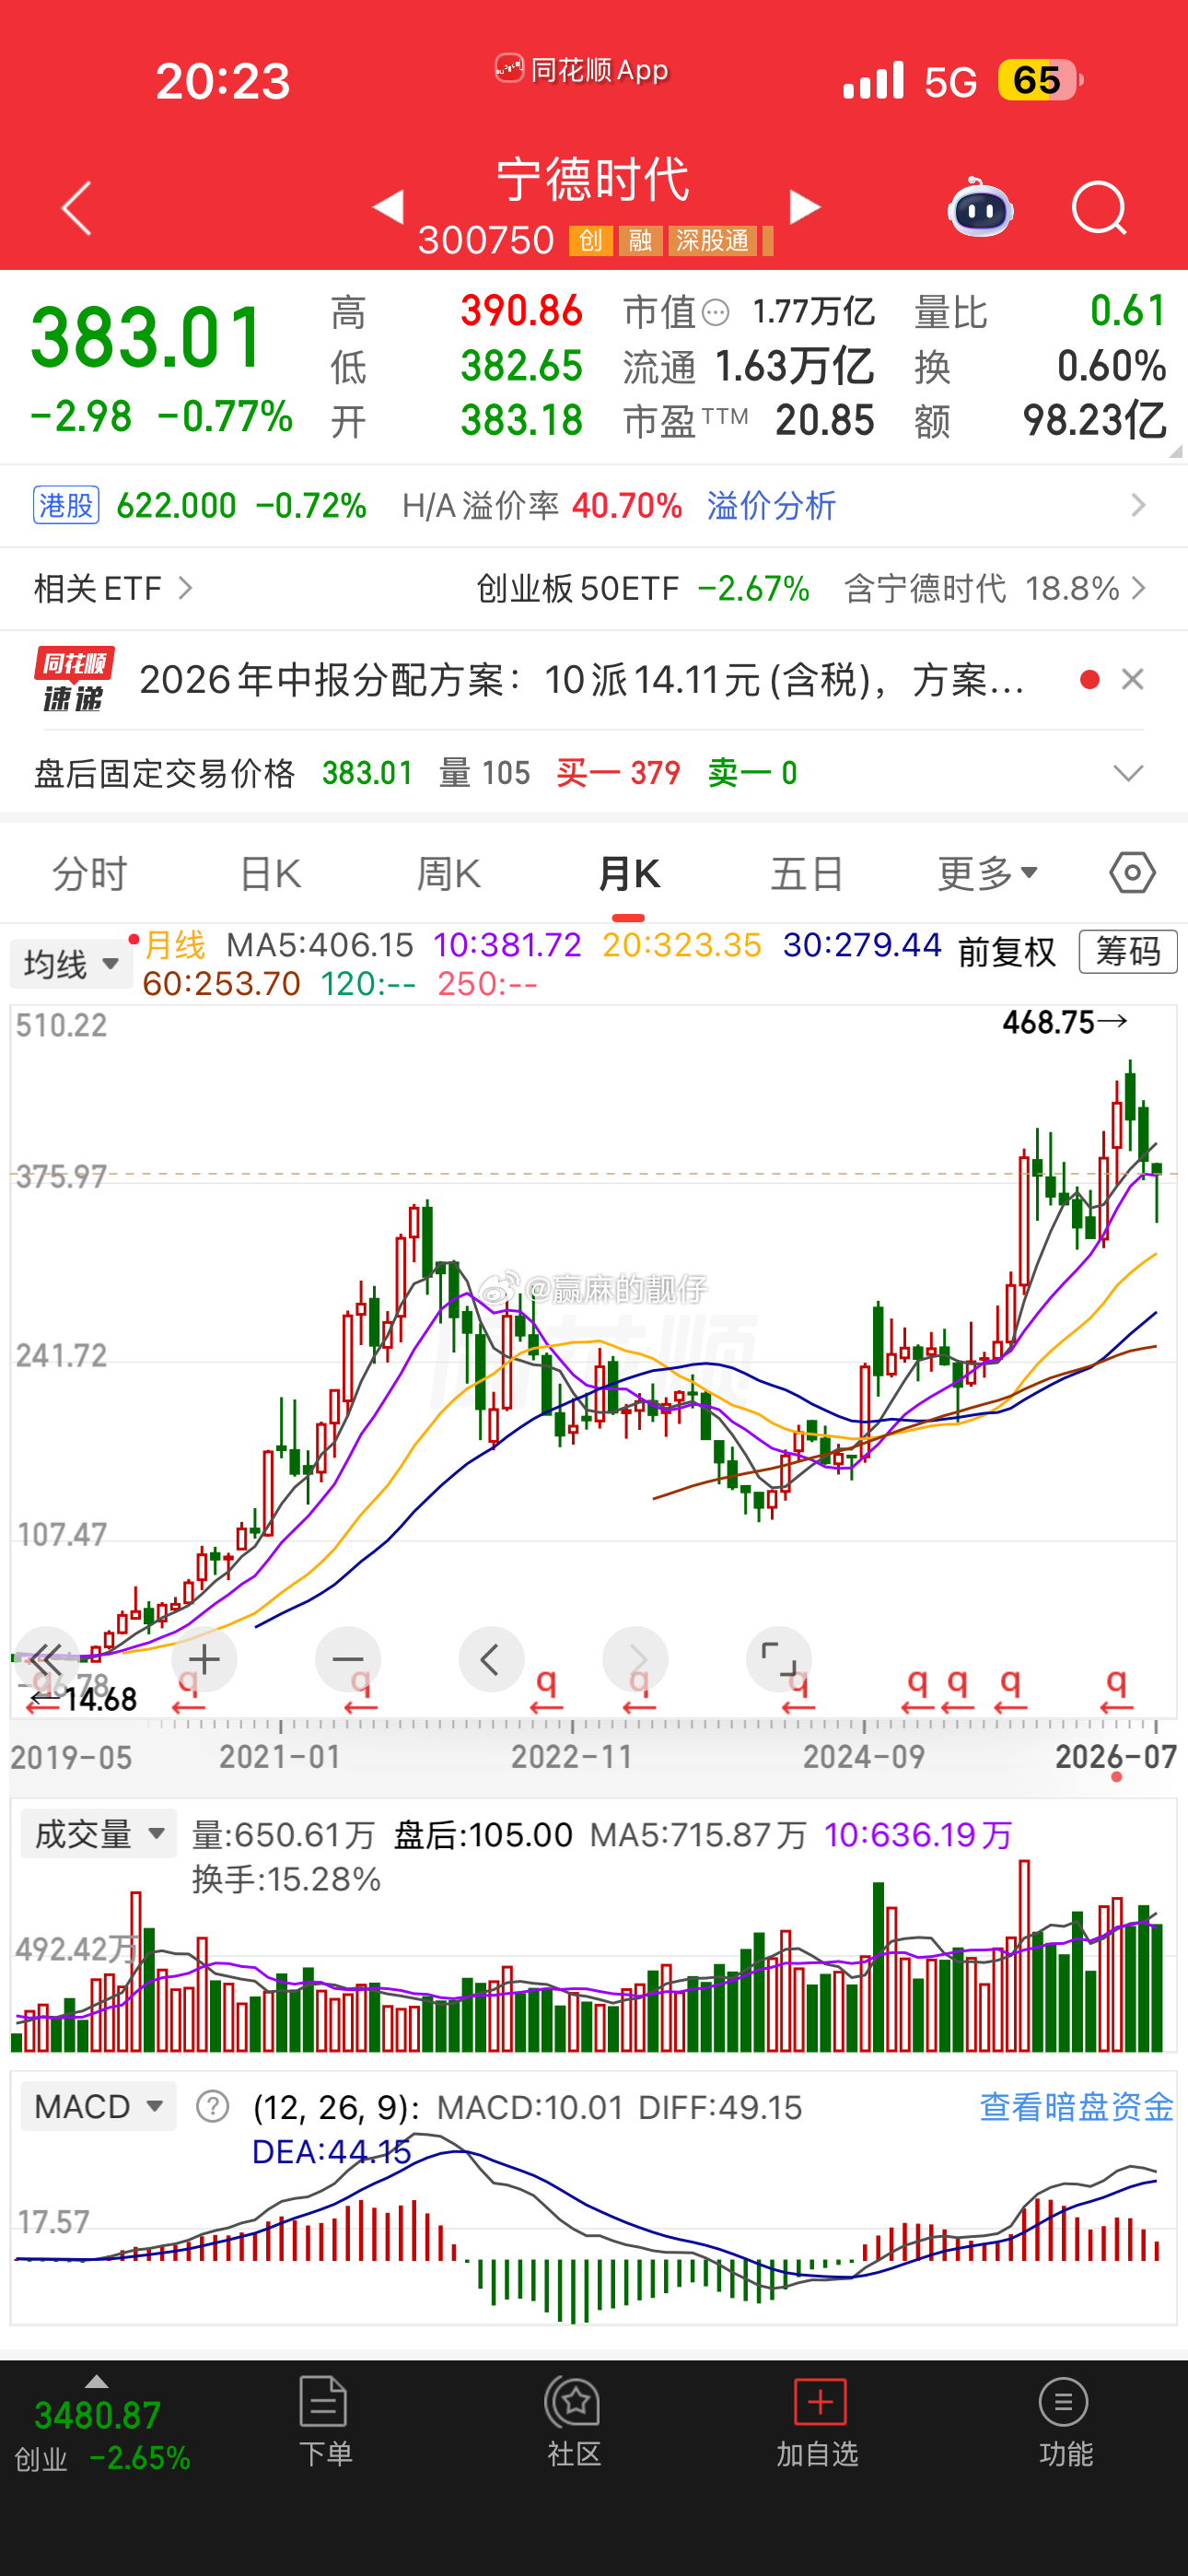Screen dimensions: 1188x2576
Task: Tap 468.75 high price label on chart
Action: [1064, 1022]
